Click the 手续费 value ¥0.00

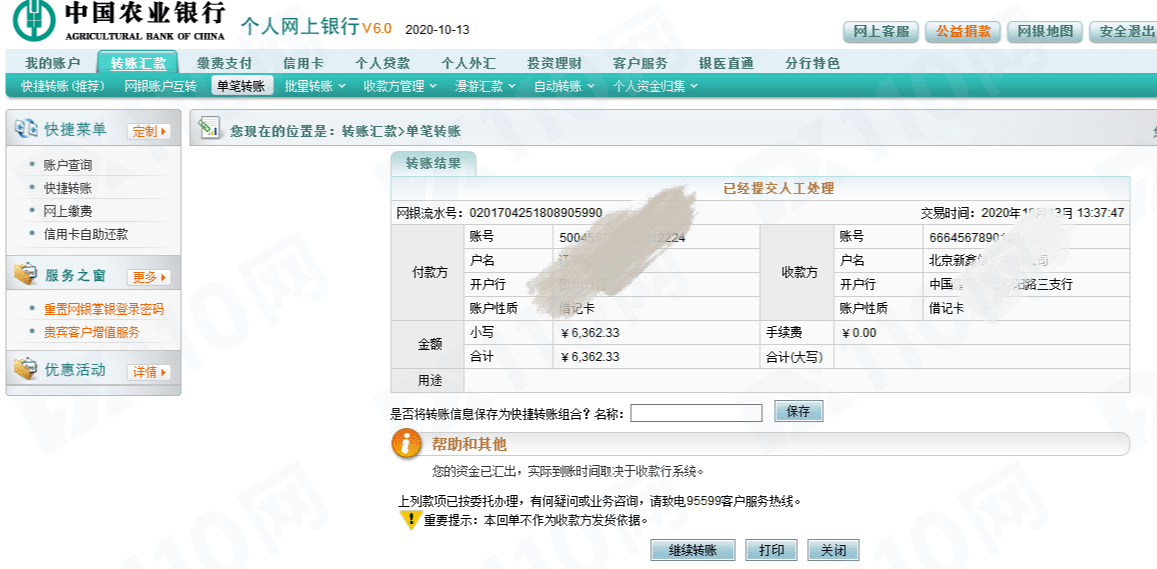pos(859,333)
